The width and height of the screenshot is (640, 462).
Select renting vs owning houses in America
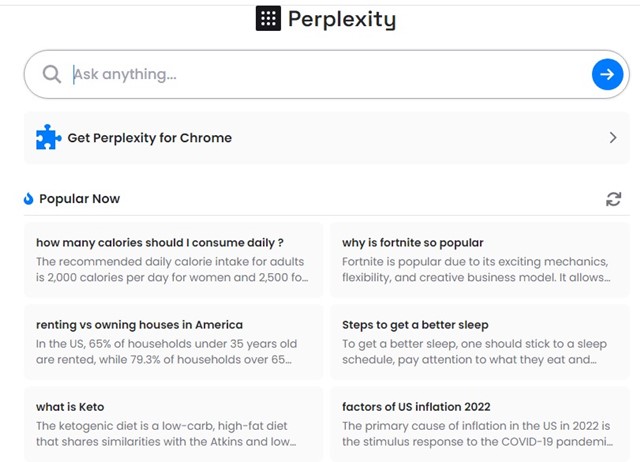(x=173, y=342)
